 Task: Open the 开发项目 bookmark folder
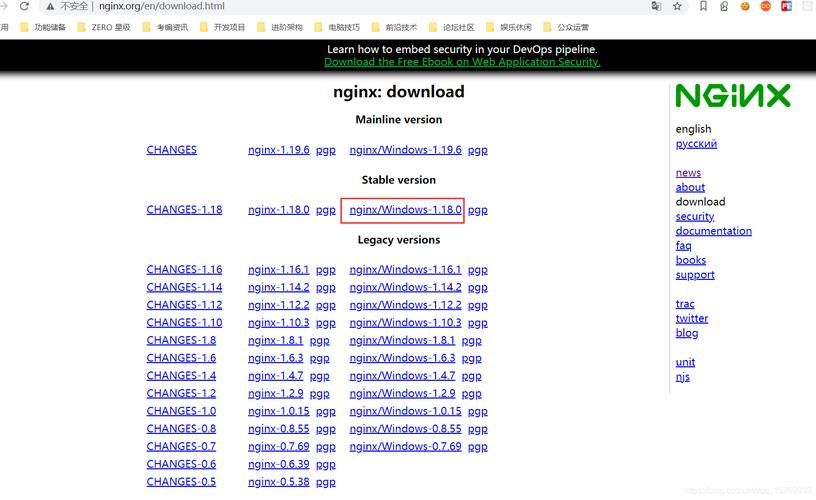coord(229,27)
